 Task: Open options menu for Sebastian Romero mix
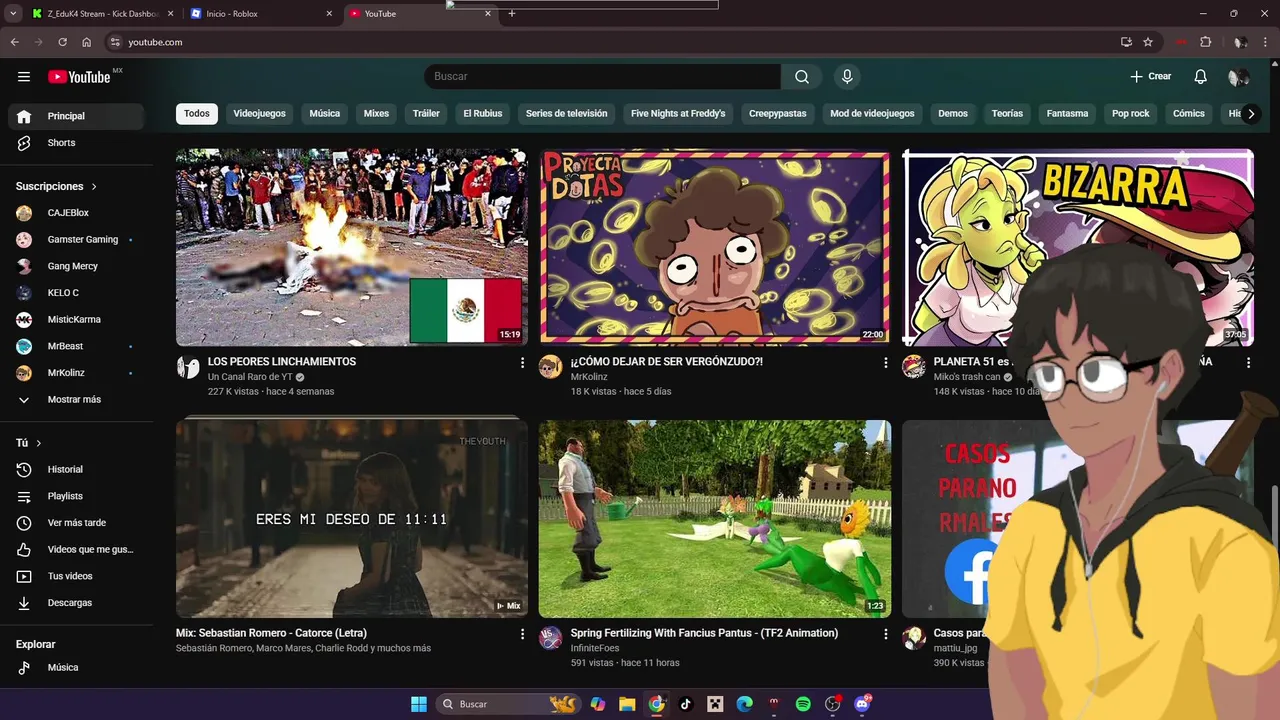click(x=522, y=634)
